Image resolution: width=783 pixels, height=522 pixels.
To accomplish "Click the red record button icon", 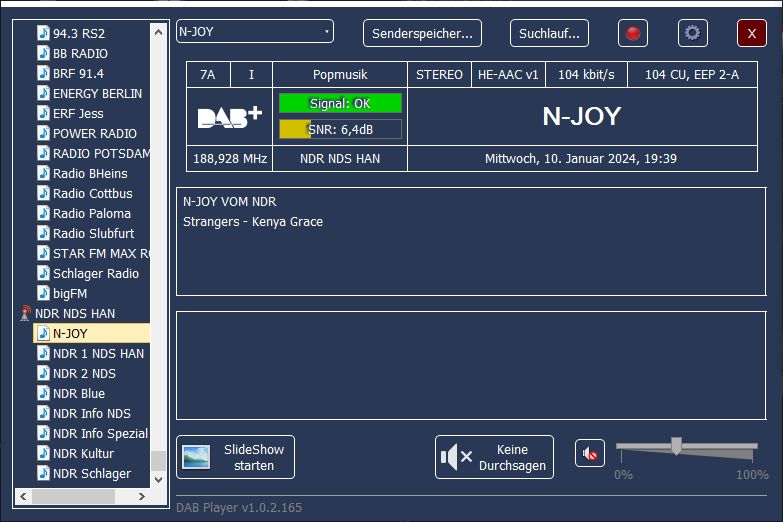I will coord(632,33).
